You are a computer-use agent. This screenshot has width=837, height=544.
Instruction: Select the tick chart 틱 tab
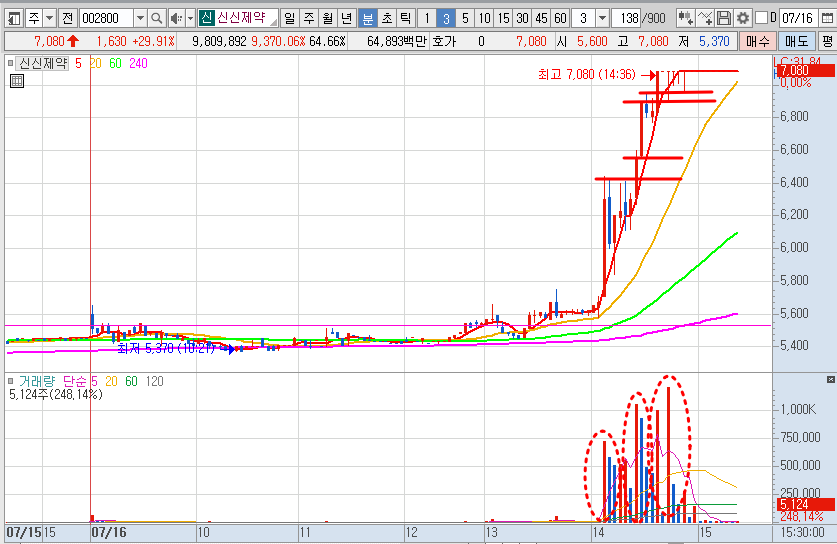pyautogui.click(x=405, y=19)
